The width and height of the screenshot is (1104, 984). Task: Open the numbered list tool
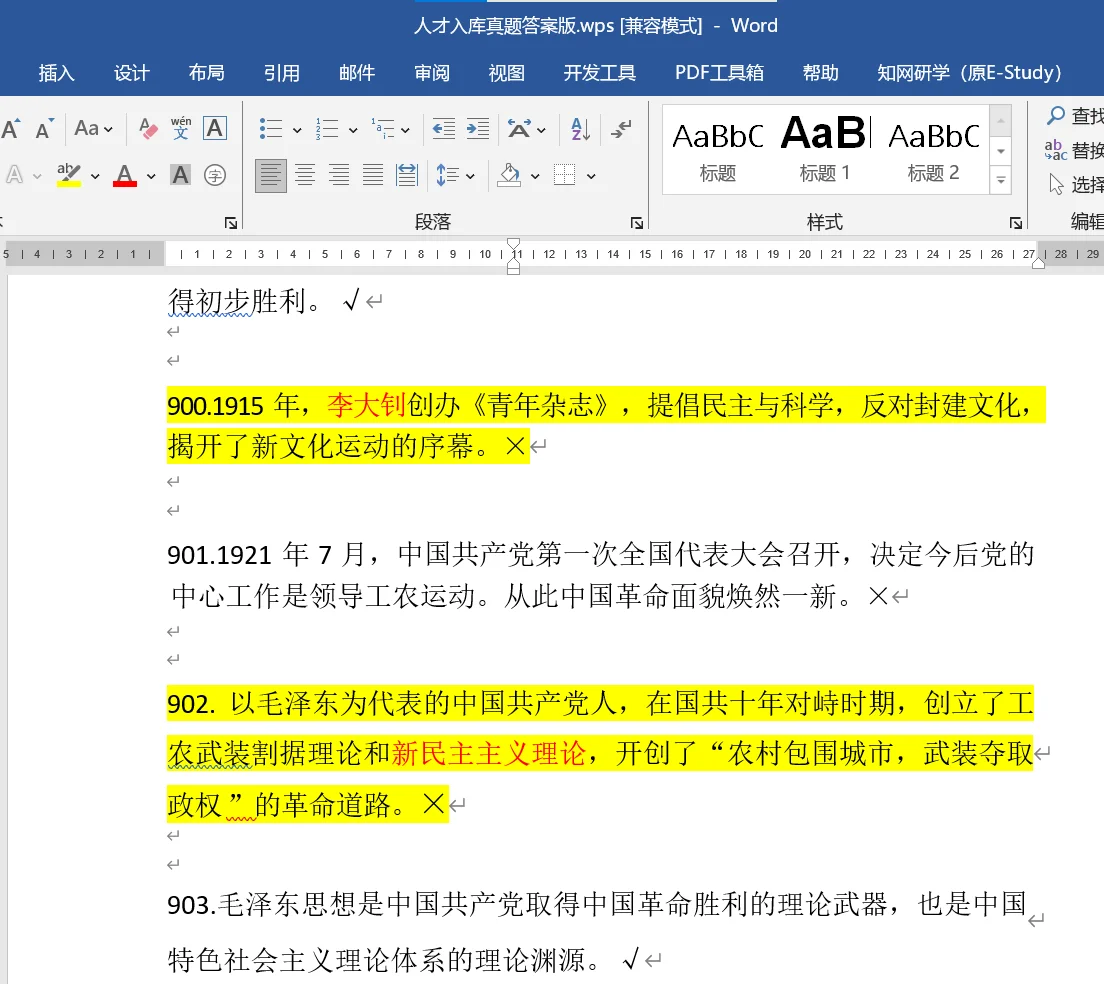click(325, 128)
